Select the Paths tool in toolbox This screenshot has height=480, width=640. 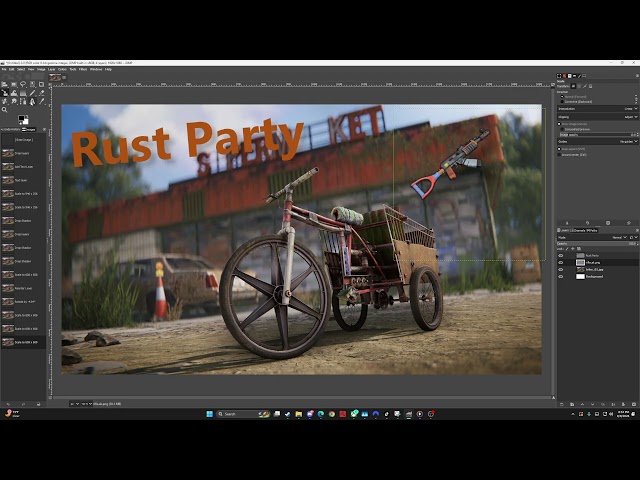[x=23, y=101]
